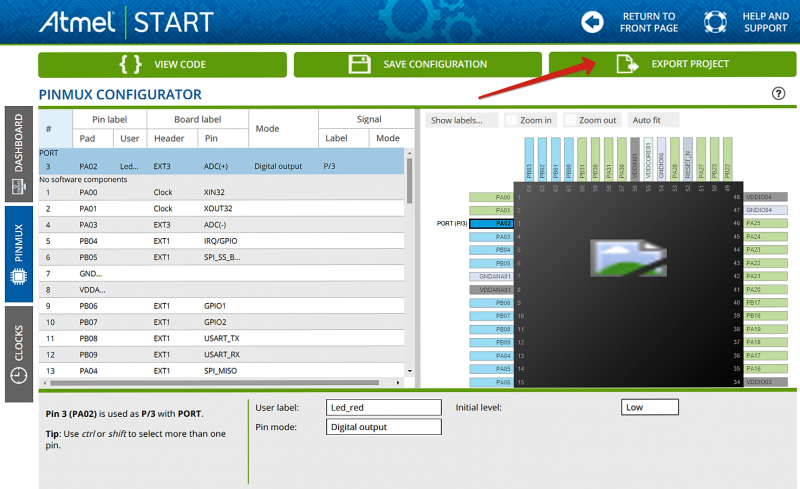800x489 pixels.
Task: Click the Zoom in icon box
Action: click(511, 120)
